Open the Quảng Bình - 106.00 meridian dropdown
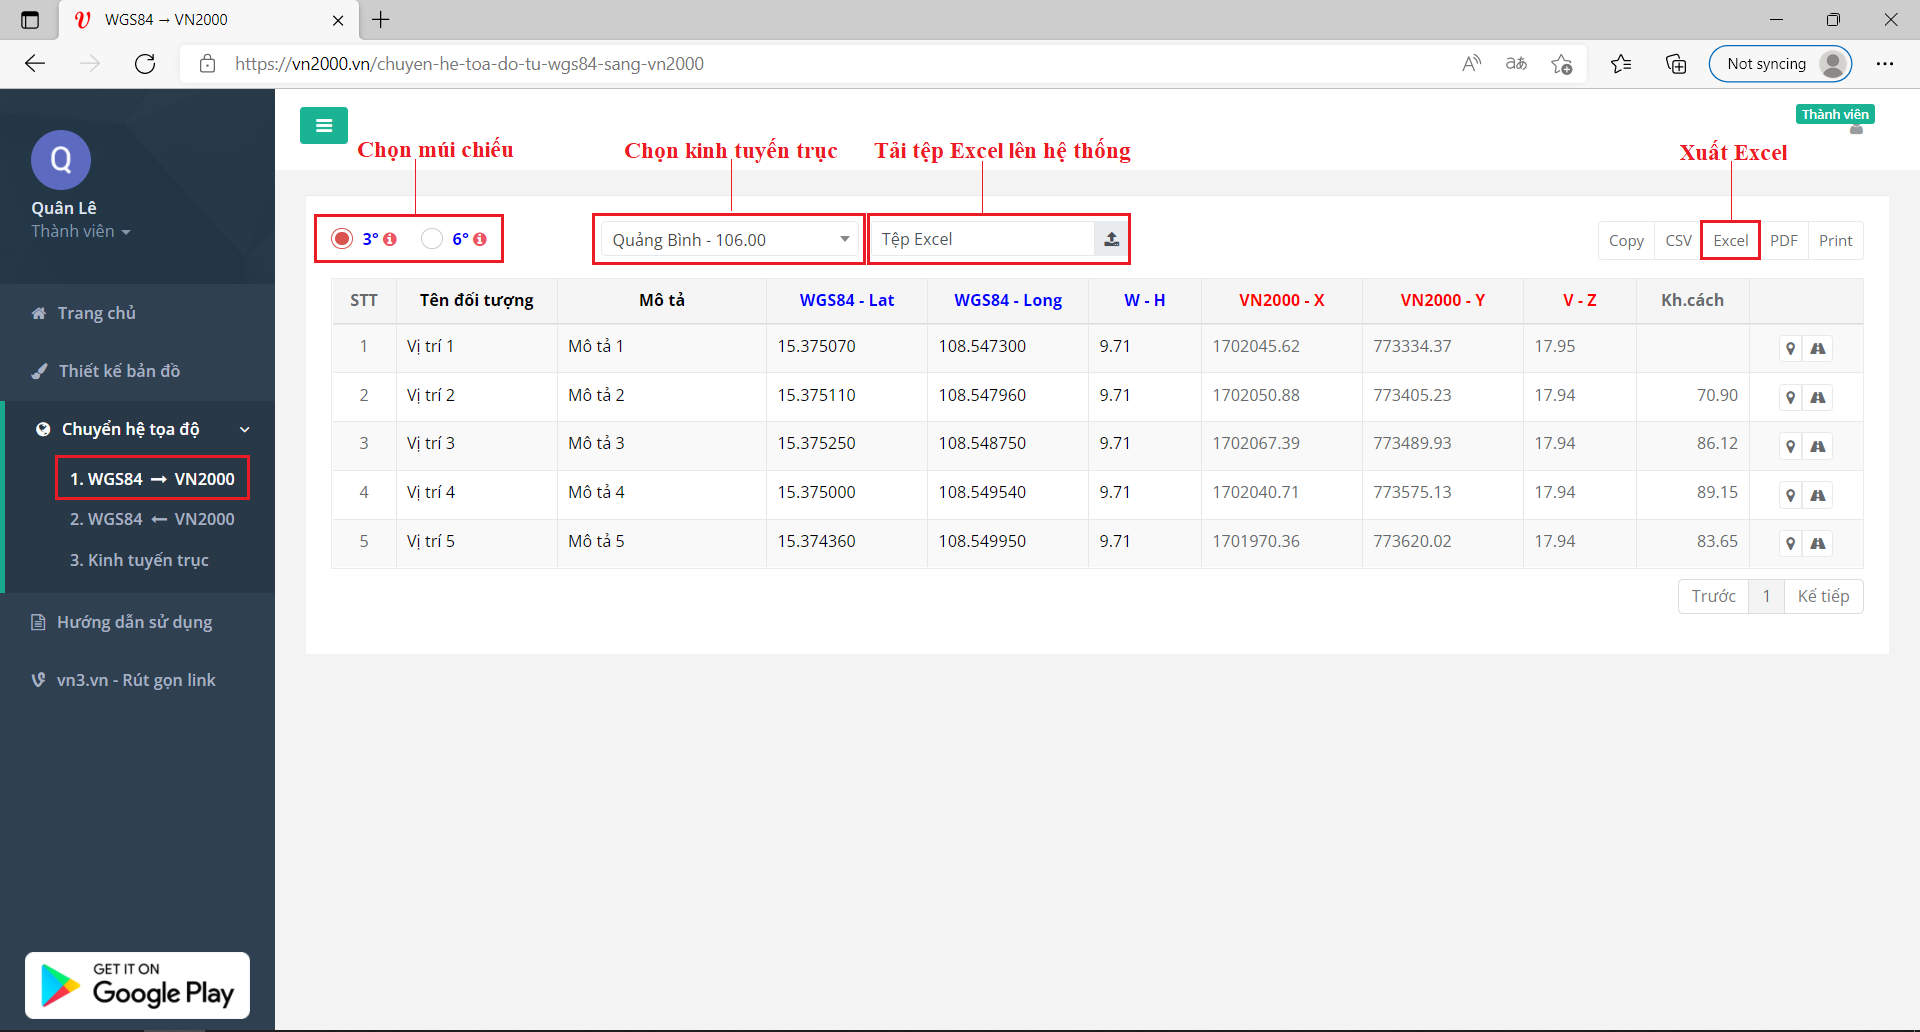The image size is (1920, 1032). [x=730, y=240]
